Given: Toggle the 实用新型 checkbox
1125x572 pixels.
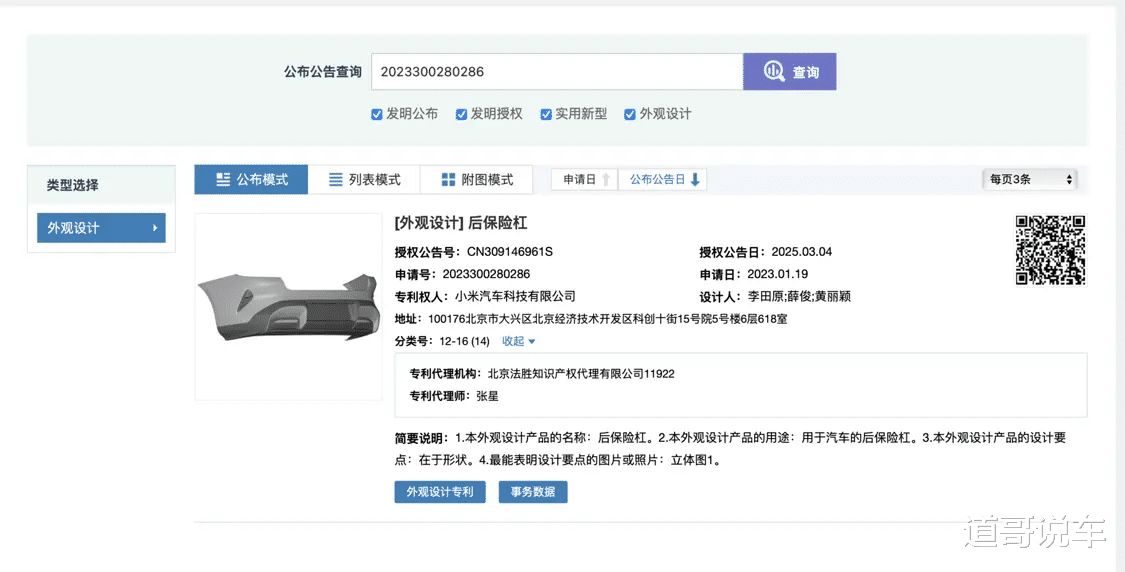Looking at the screenshot, I should point(546,114).
